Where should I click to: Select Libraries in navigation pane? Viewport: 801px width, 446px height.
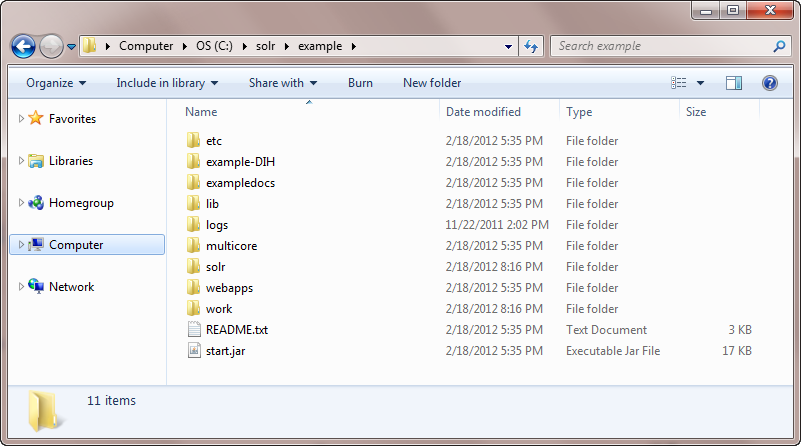(71, 160)
